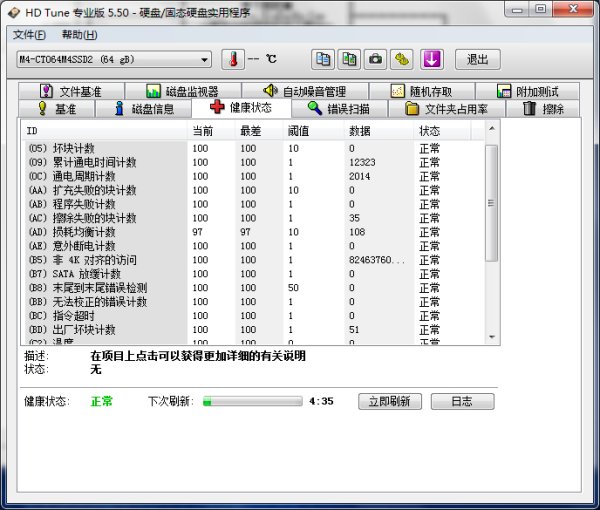Viewport: 600px width, 510px height.
Task: Click the 状态 column header
Action: (x=442, y=131)
